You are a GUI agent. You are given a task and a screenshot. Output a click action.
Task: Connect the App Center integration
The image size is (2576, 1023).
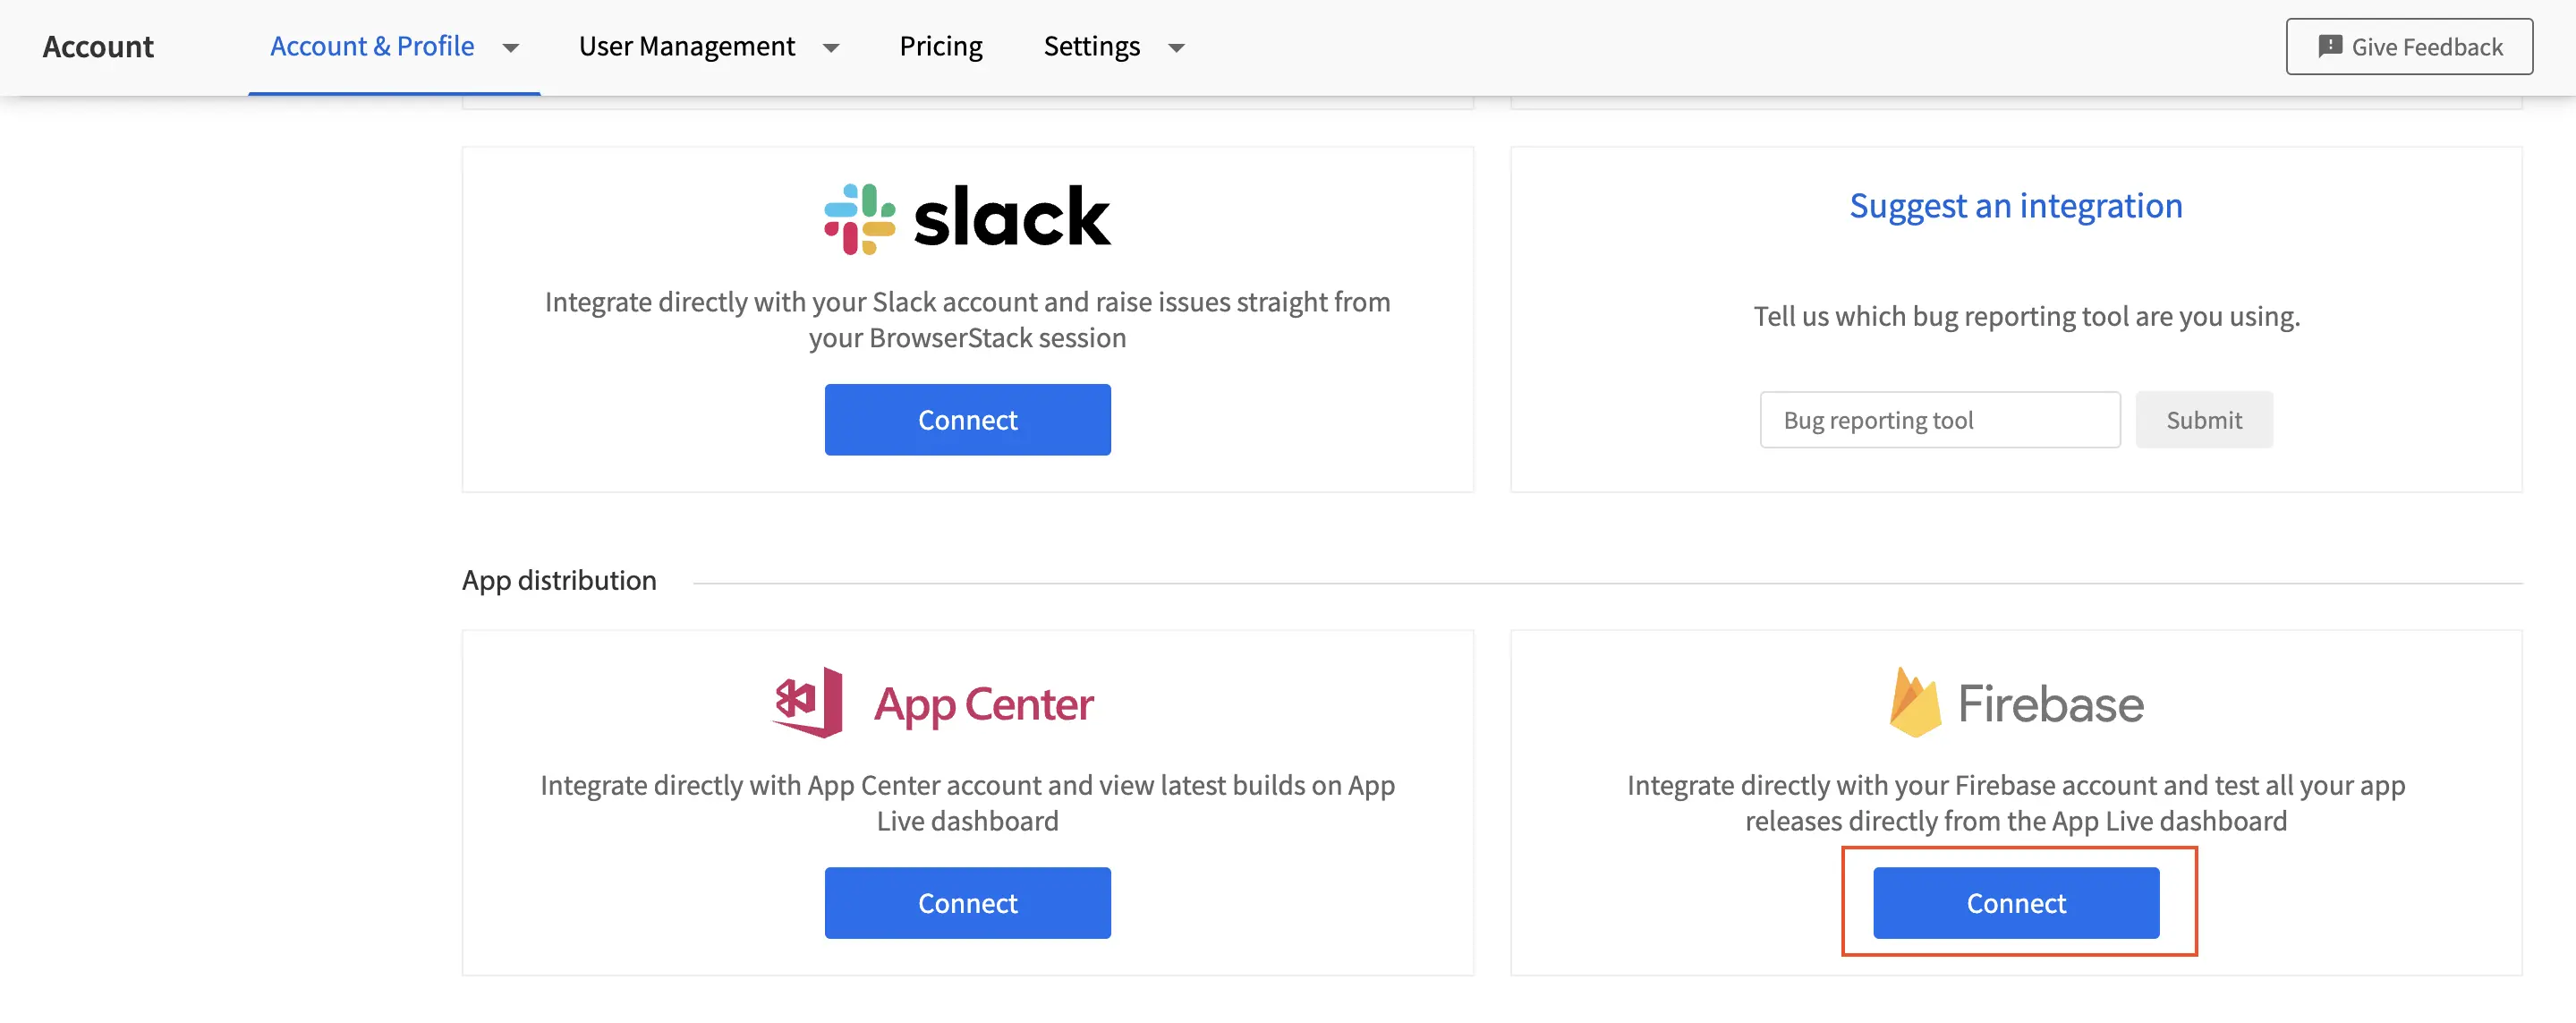pyautogui.click(x=967, y=903)
